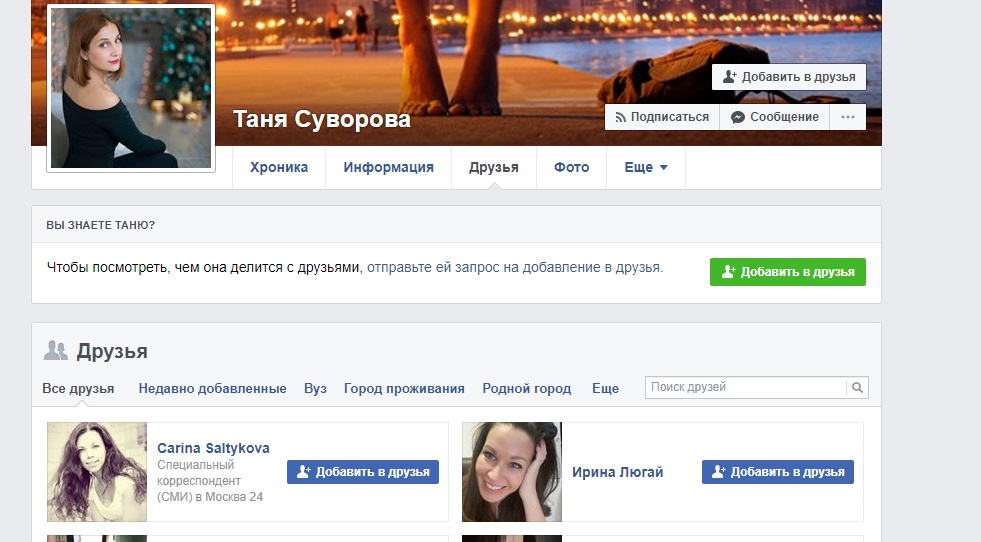Add Carina Saltykova as a friend
The image size is (981, 542).
coord(363,472)
